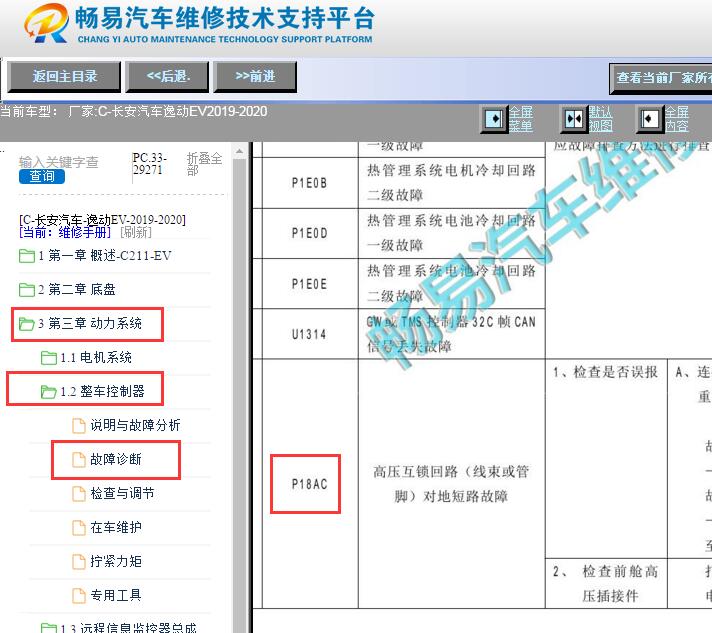
Task: Open folder icon of 第二章 底盘
Action: tap(27, 290)
